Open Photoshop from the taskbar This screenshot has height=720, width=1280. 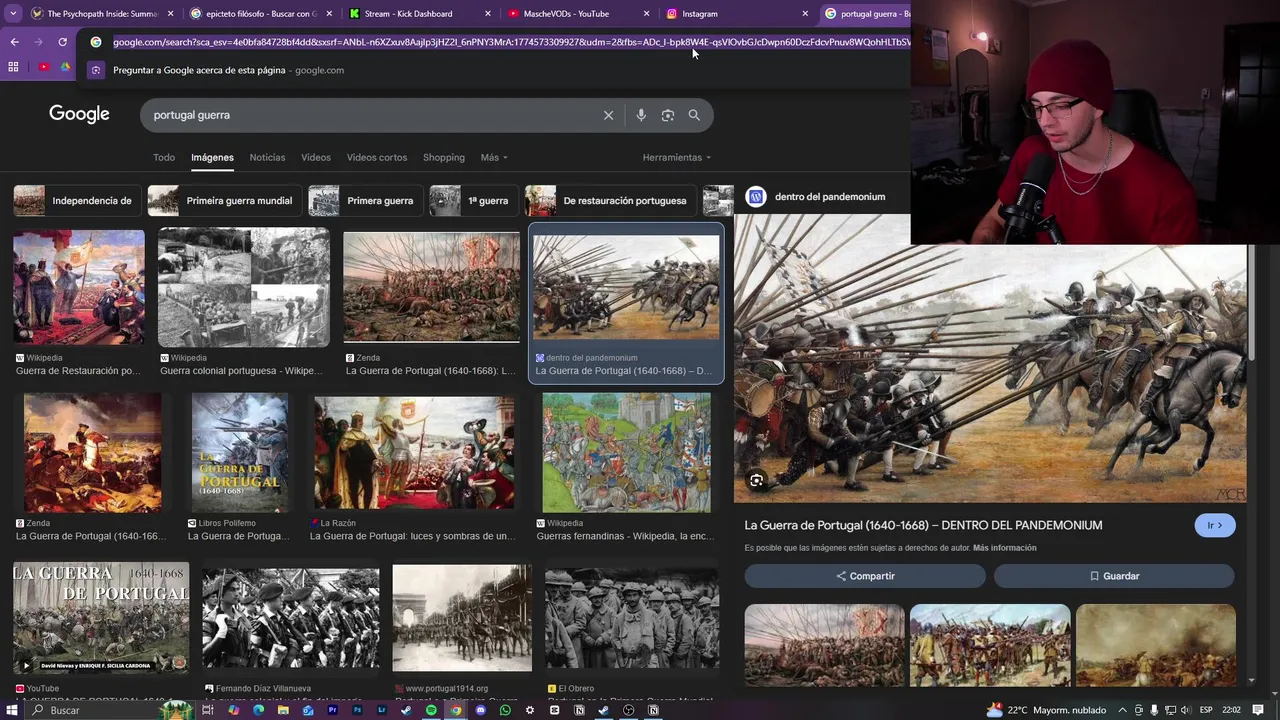pos(357,710)
